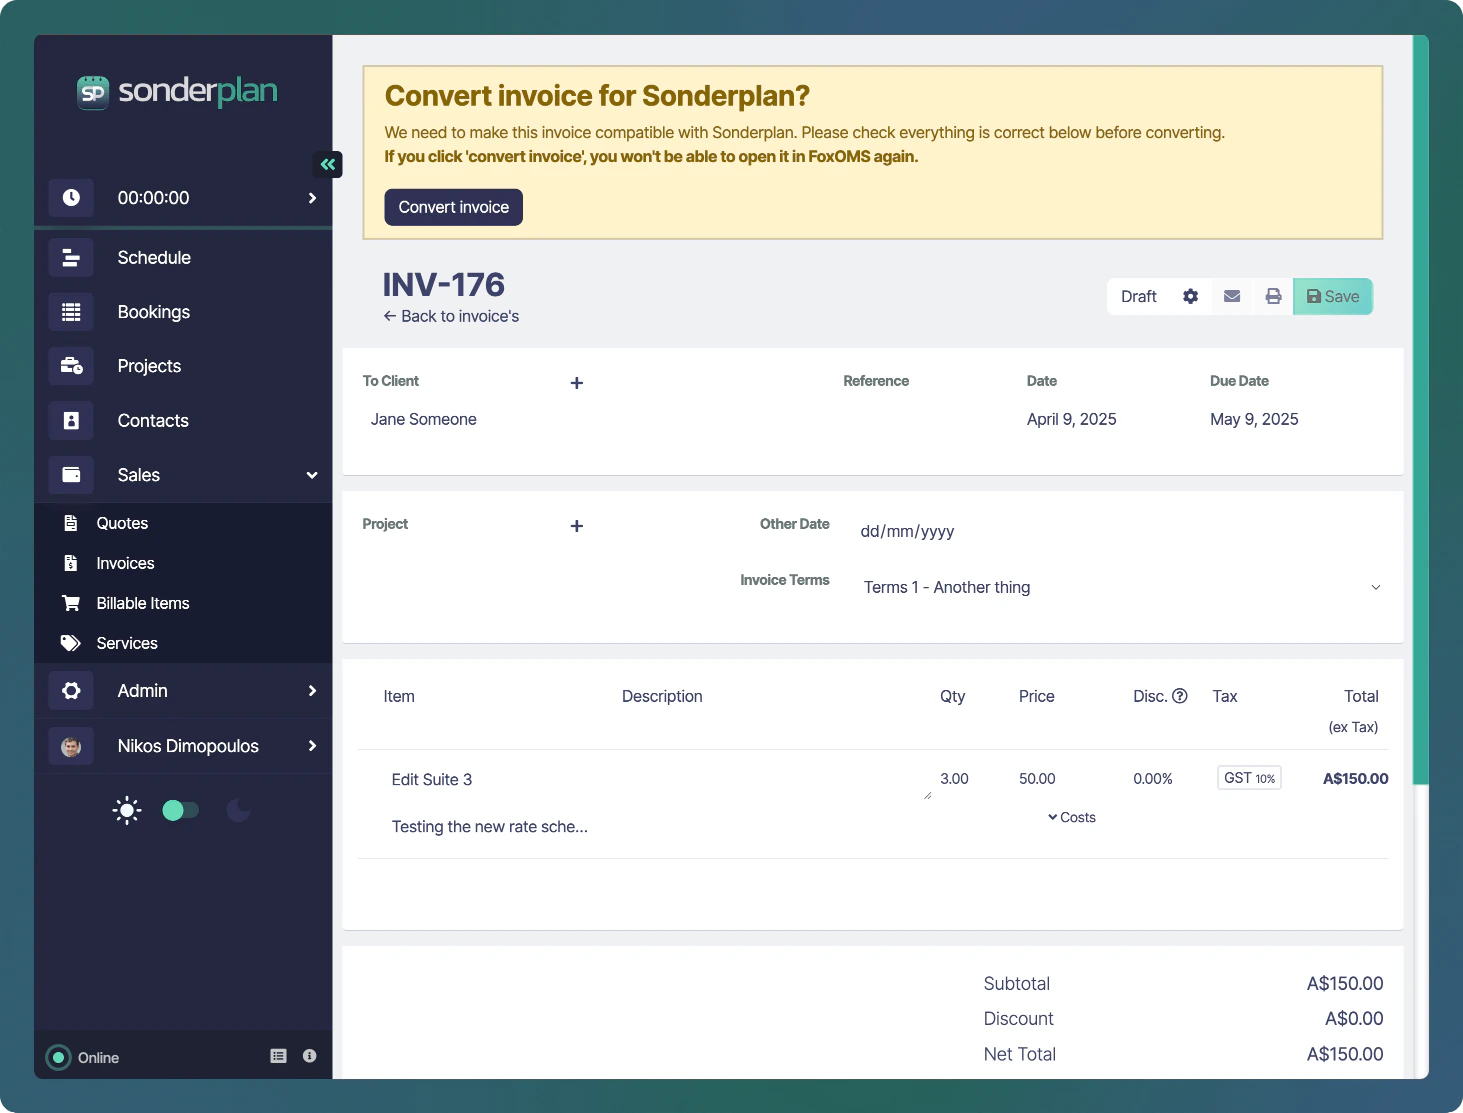Click the Sonderplan logo

178,91
